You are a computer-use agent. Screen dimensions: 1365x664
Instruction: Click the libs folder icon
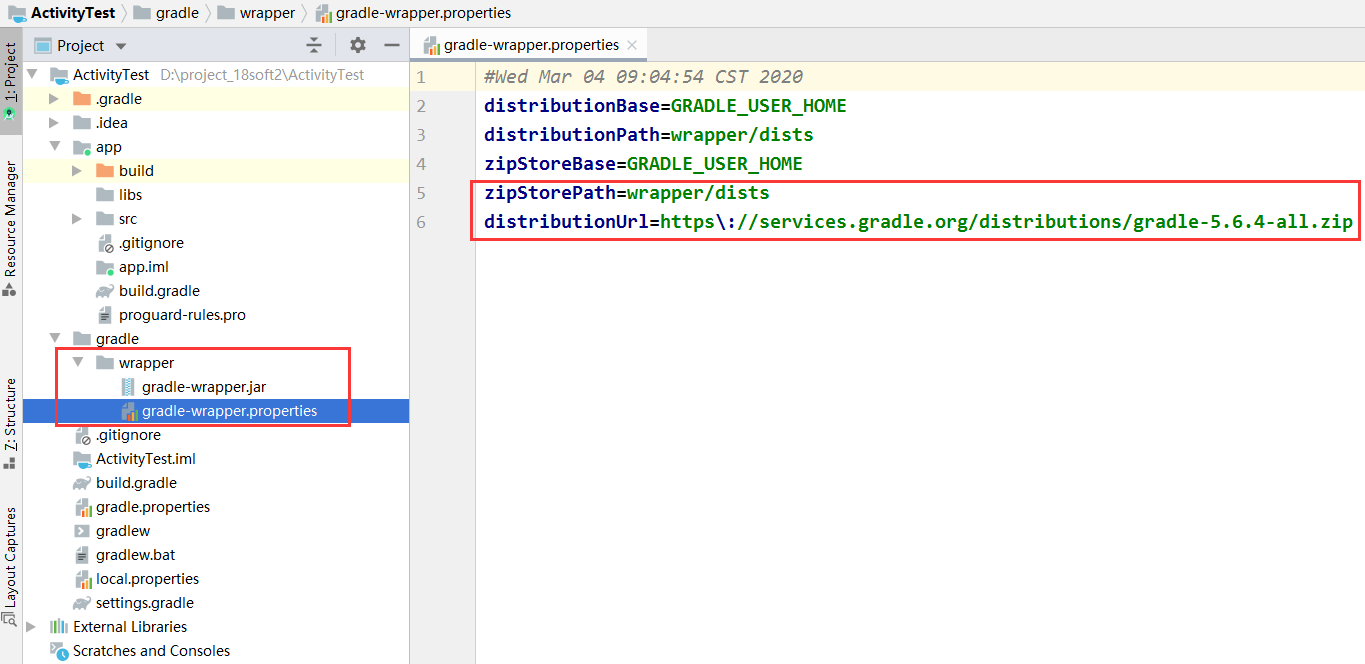click(x=105, y=195)
